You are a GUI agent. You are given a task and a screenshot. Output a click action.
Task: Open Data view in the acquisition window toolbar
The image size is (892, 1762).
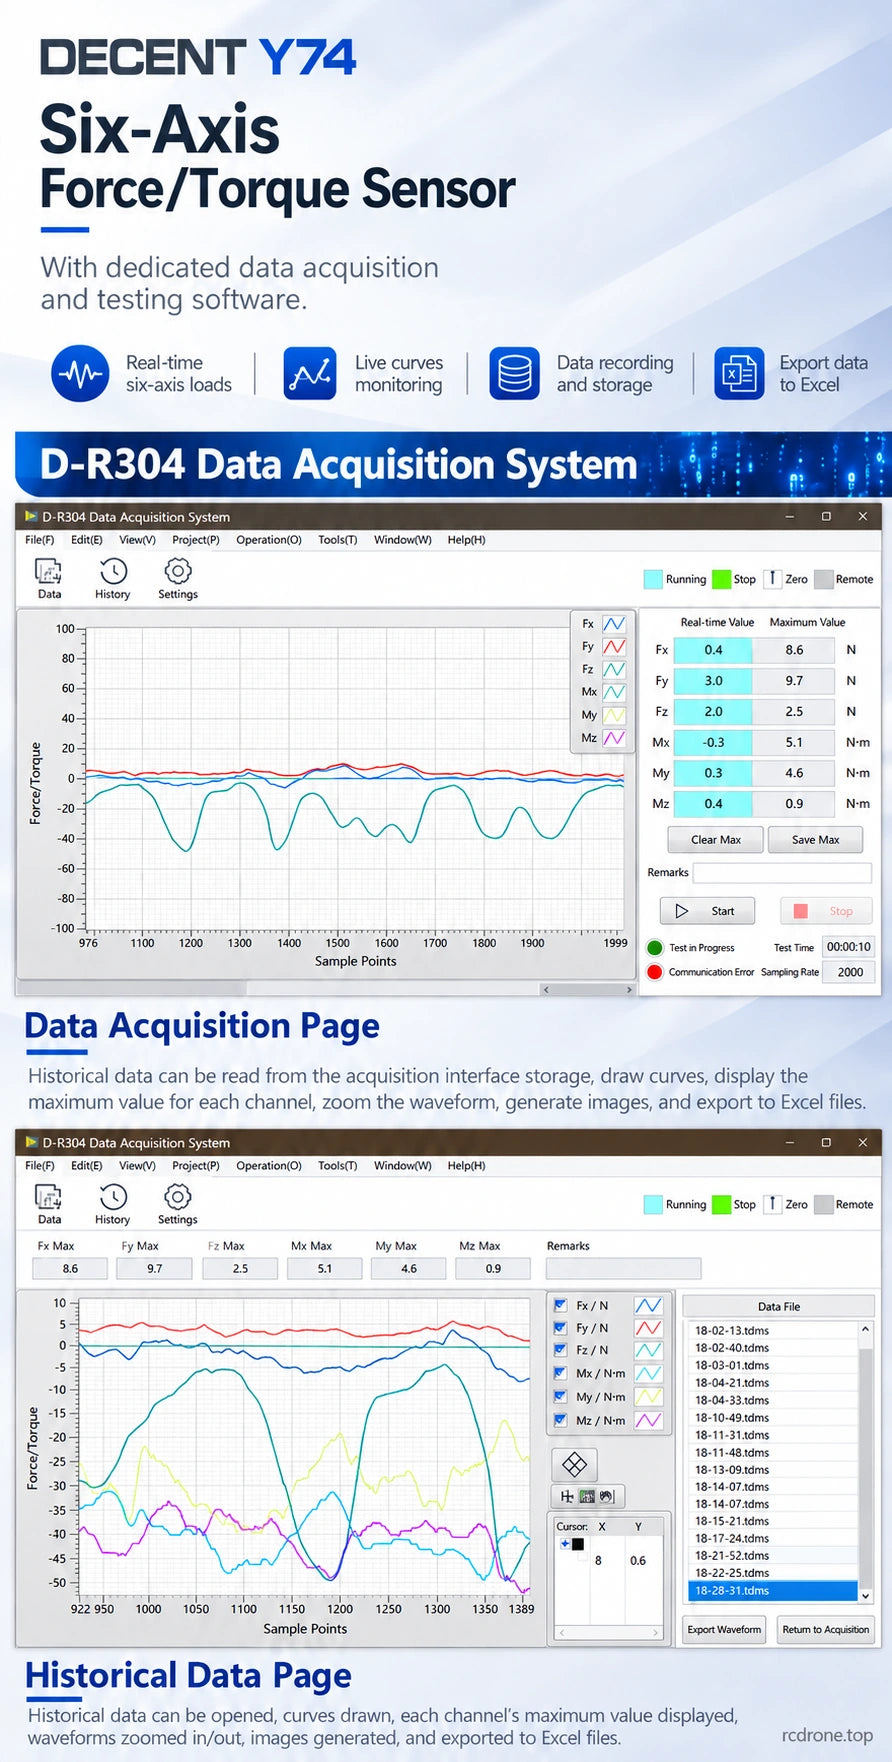tap(49, 578)
